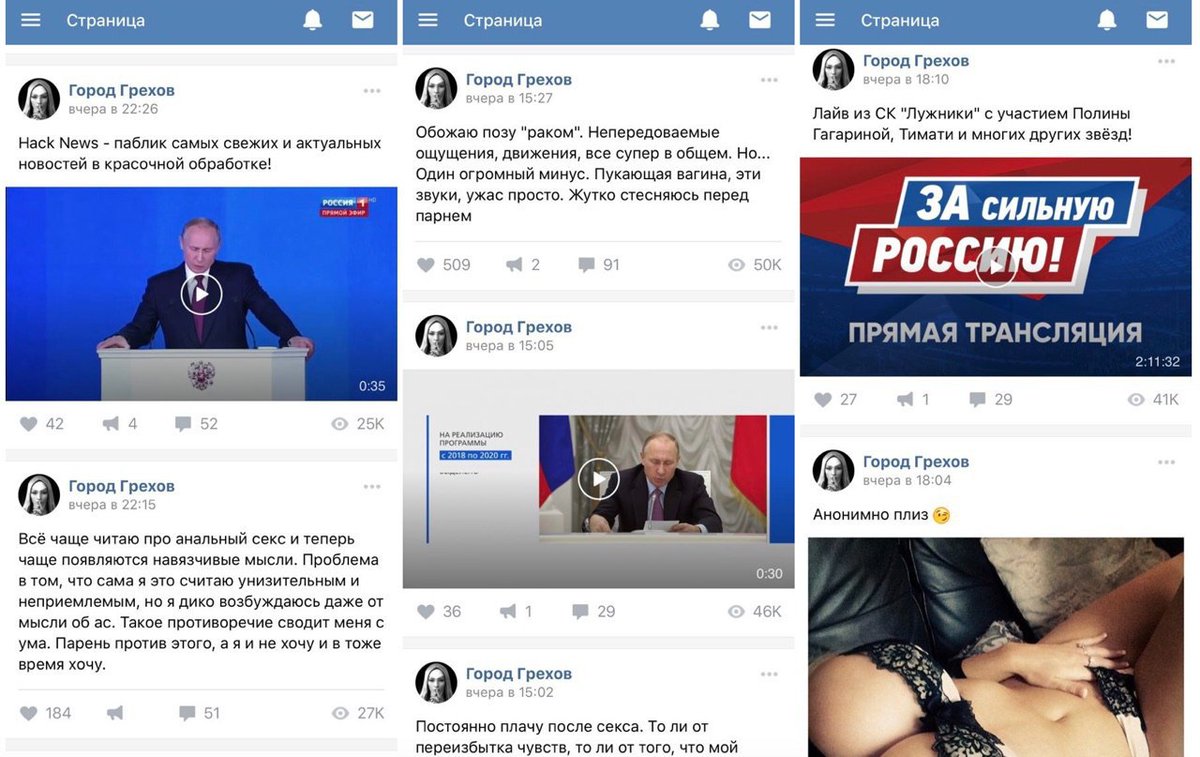
Task: Like the live broadcast post with 27 likes
Action: (x=835, y=399)
